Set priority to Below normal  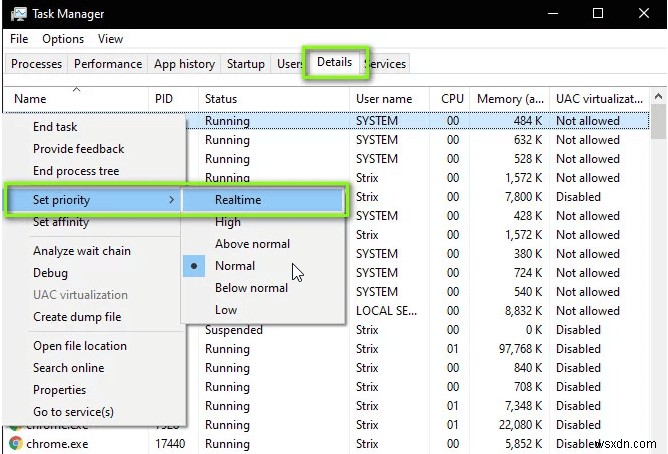coord(263,288)
